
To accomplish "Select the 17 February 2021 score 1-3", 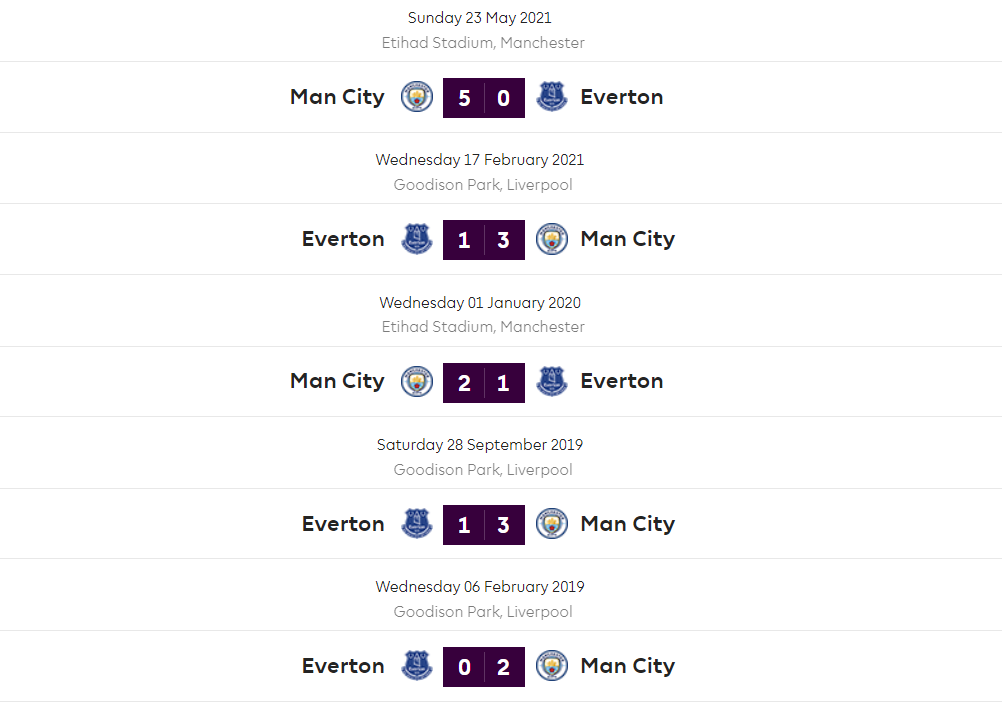I will click(484, 240).
